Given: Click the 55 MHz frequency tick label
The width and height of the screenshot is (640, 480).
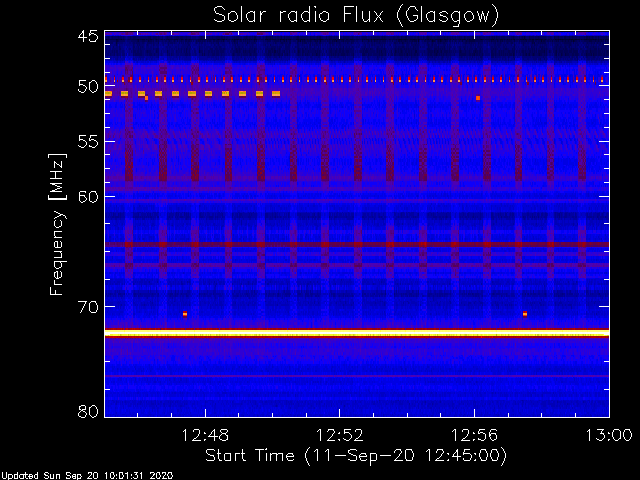Looking at the screenshot, I should 88,142.
